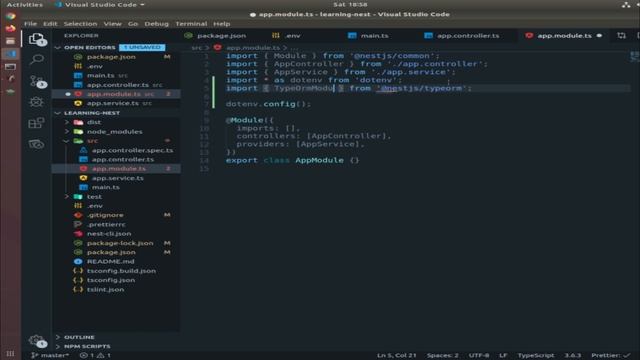The height and width of the screenshot is (360, 640).
Task: Click TypeScript version 3.6.3
Action: [x=573, y=355]
